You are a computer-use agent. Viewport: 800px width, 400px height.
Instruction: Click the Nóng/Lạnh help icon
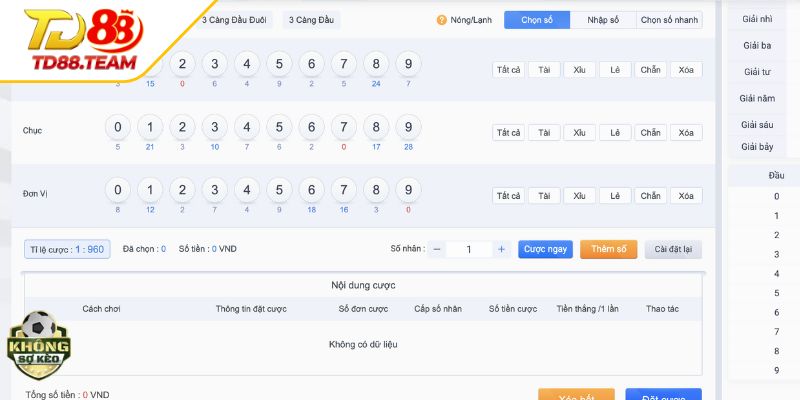pyautogui.click(x=442, y=20)
